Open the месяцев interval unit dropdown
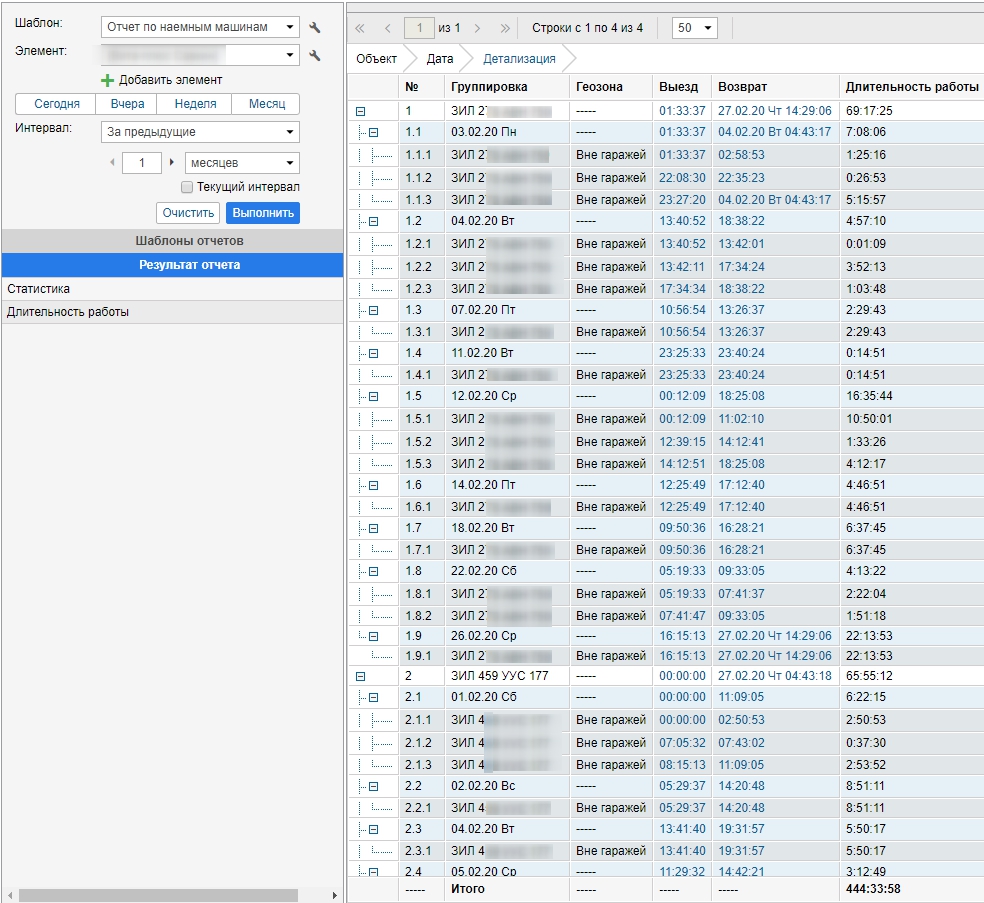The width and height of the screenshot is (984, 903). click(x=242, y=163)
